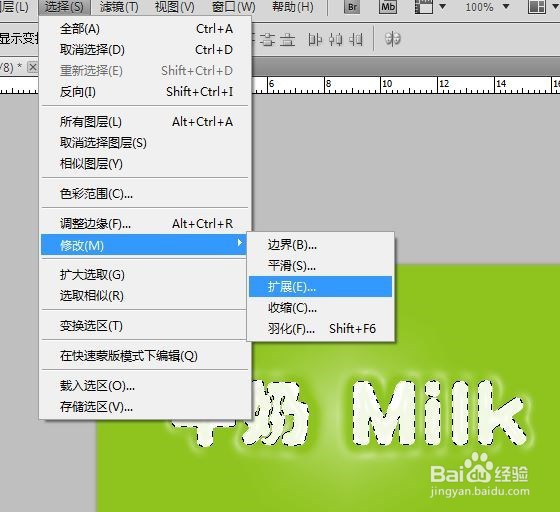Open the 选择(S) menu
Viewport: 560px width, 512px height.
[x=64, y=7]
